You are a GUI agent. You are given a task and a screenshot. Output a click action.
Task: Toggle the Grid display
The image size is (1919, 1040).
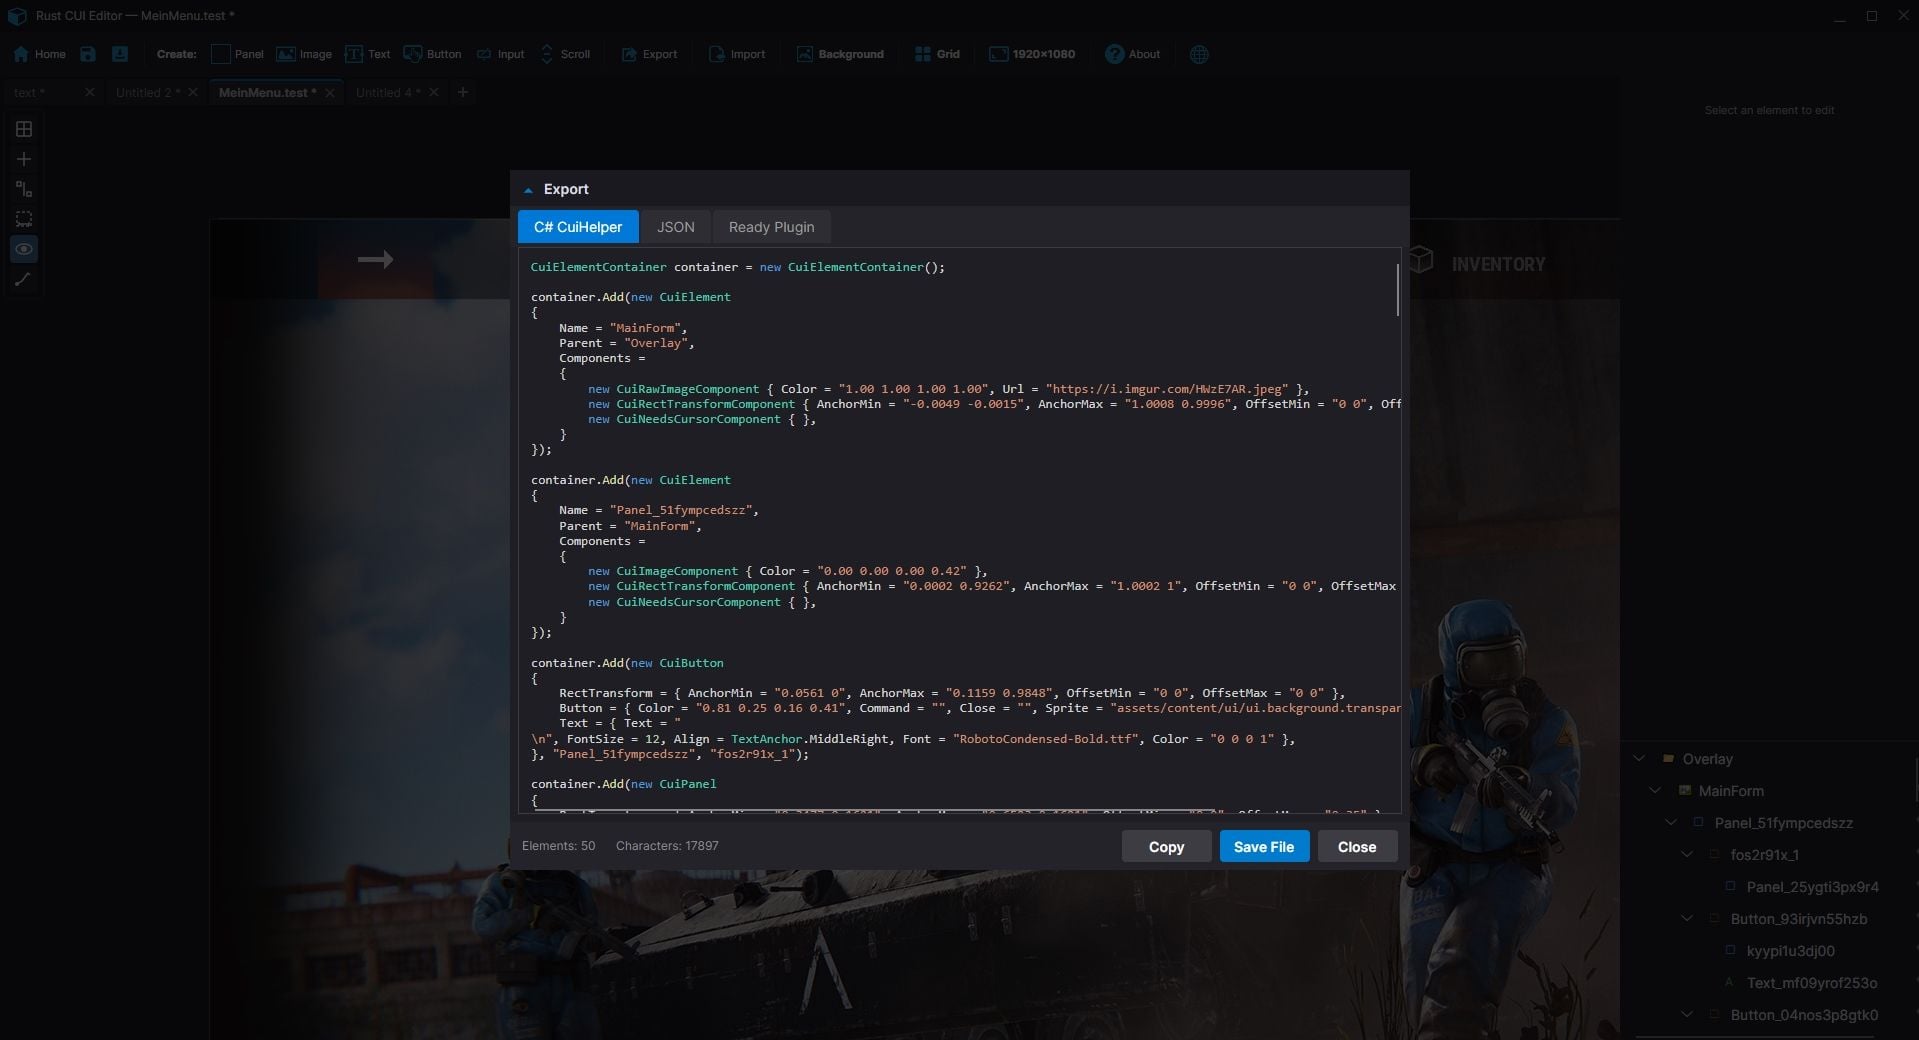click(937, 54)
